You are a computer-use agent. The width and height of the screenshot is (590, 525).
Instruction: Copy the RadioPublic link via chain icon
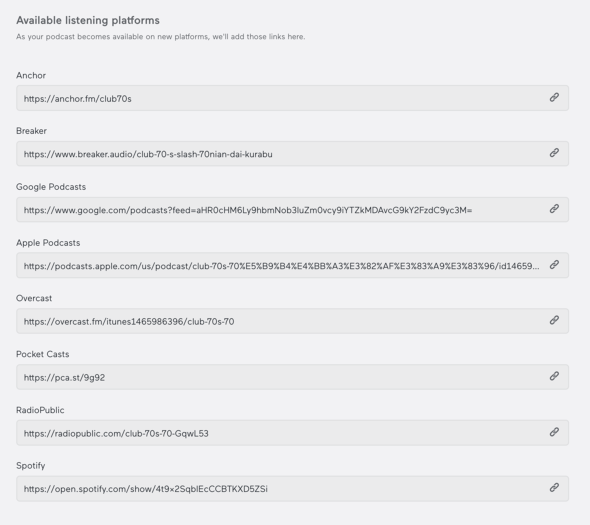tap(554, 432)
